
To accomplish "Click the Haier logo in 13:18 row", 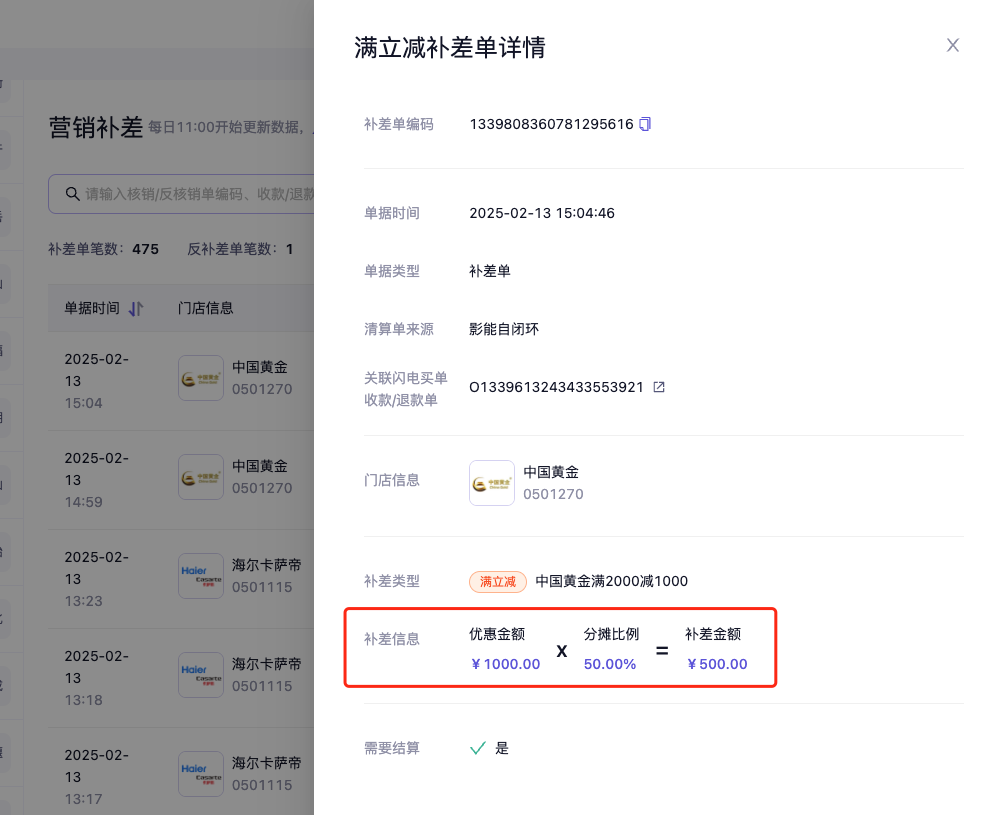I will coord(201,675).
